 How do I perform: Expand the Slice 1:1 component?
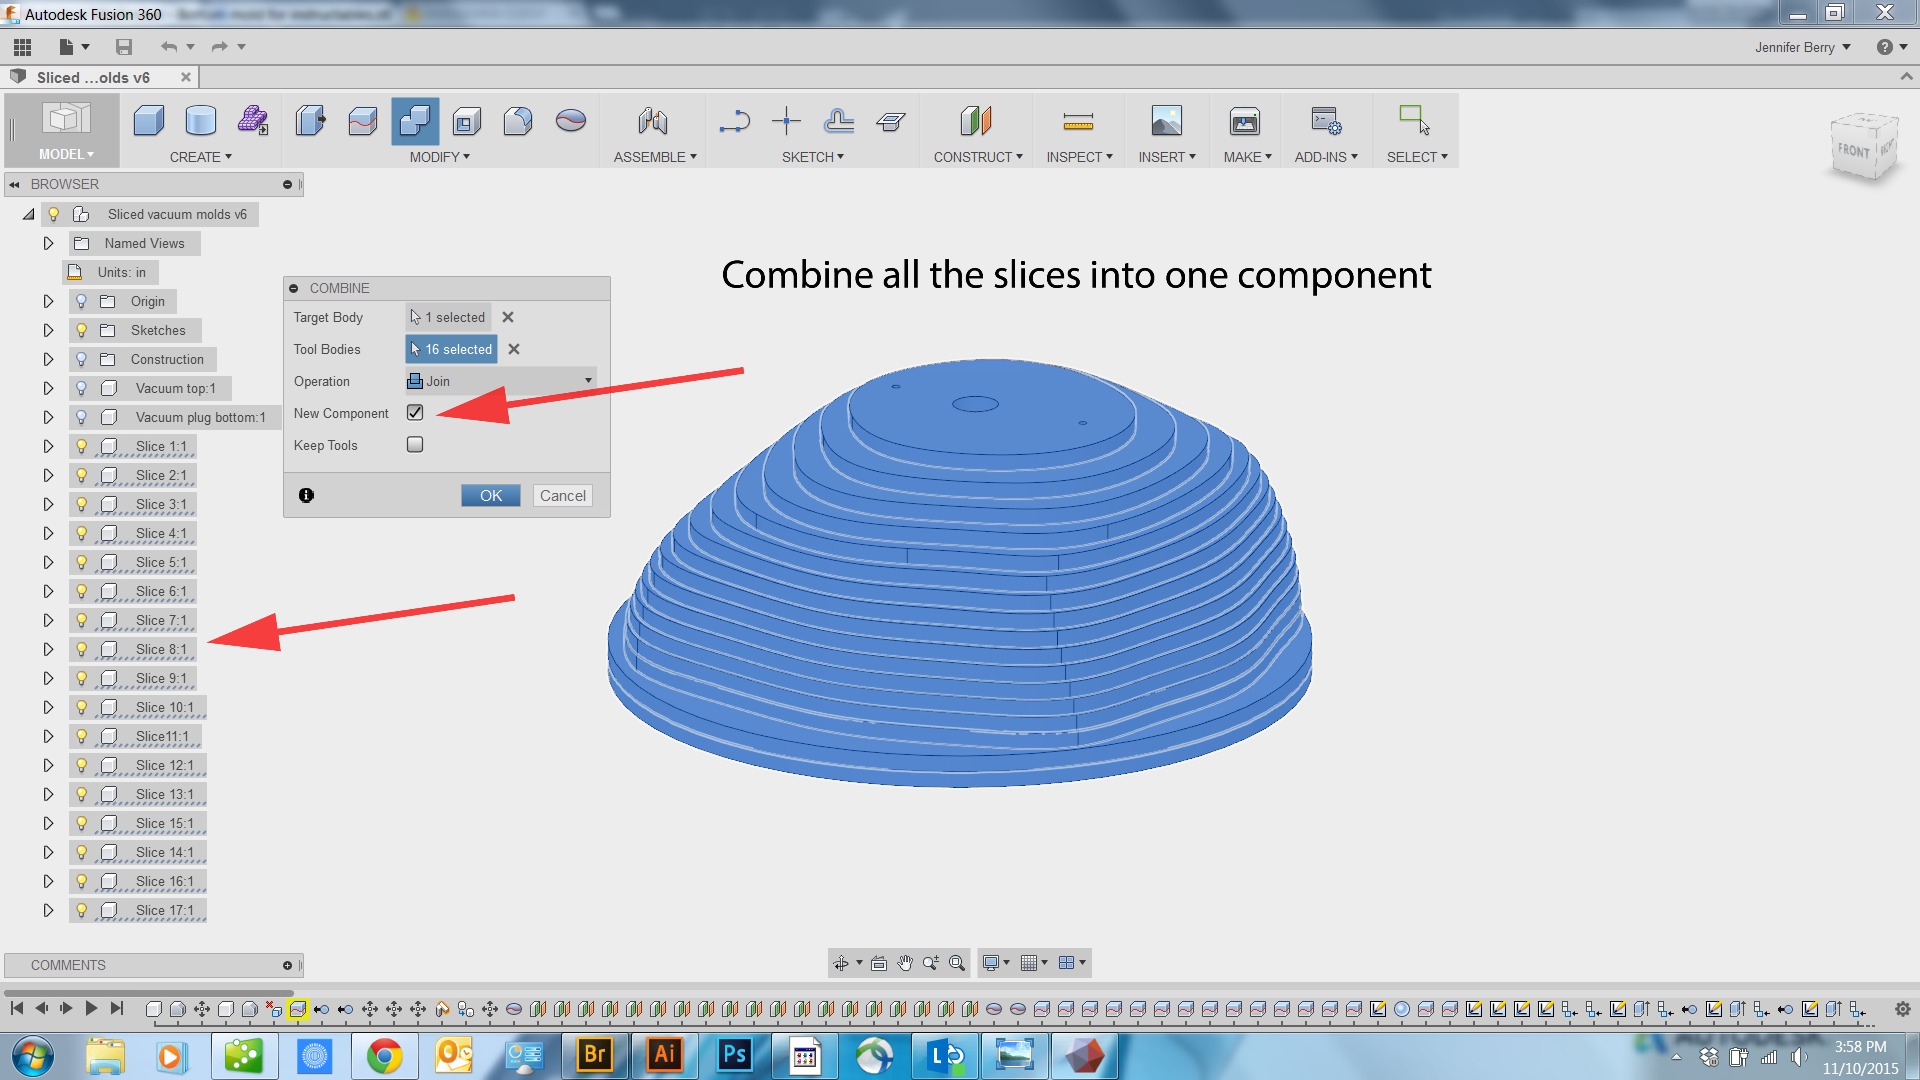[48, 446]
